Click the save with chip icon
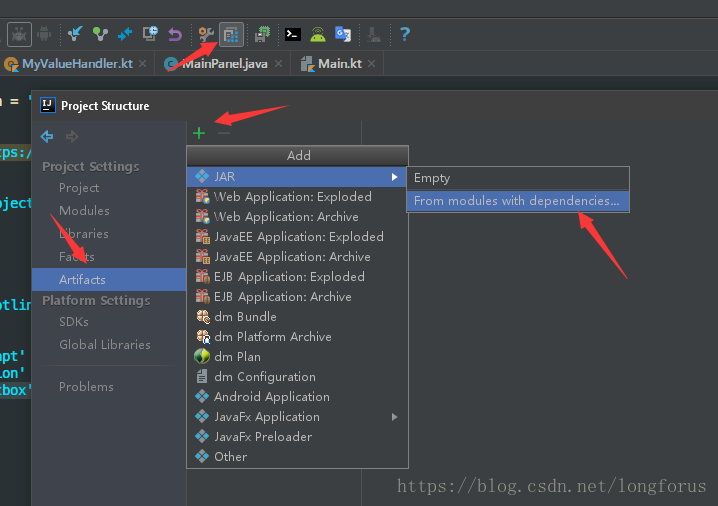The image size is (718, 506). (262, 34)
